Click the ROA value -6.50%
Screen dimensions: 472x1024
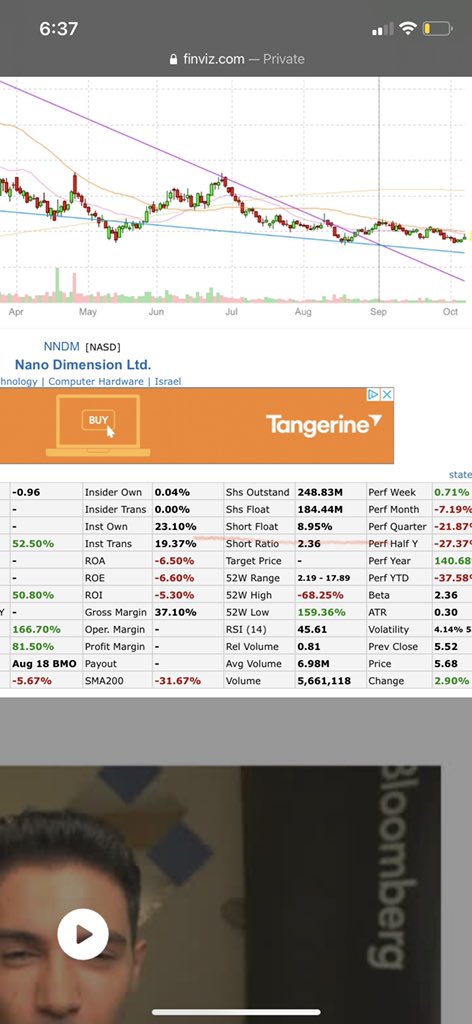174,561
